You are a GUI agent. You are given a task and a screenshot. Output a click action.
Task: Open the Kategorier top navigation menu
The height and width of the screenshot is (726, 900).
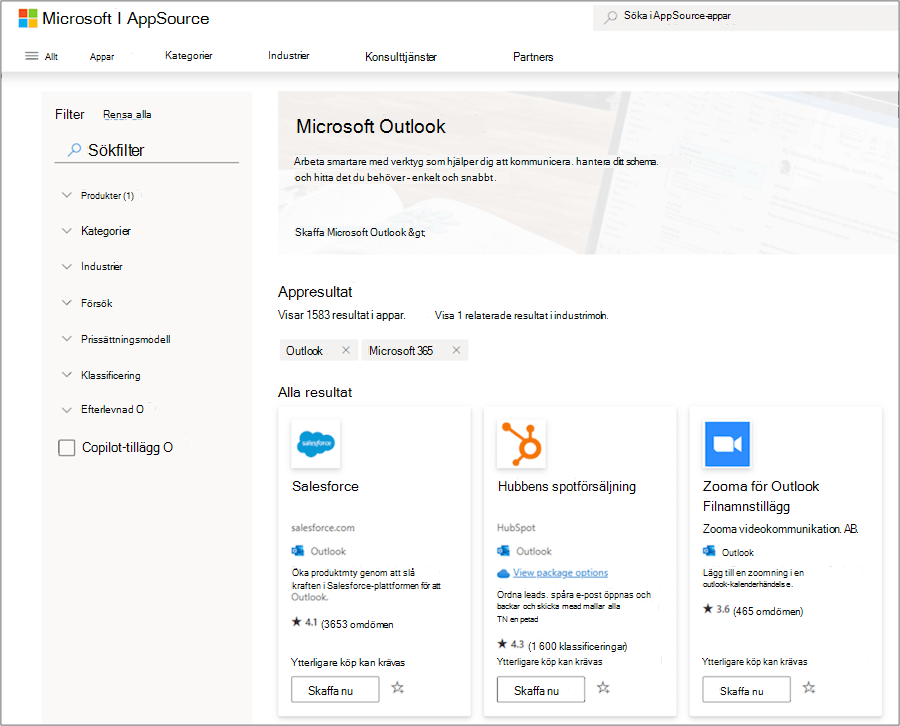tap(188, 56)
